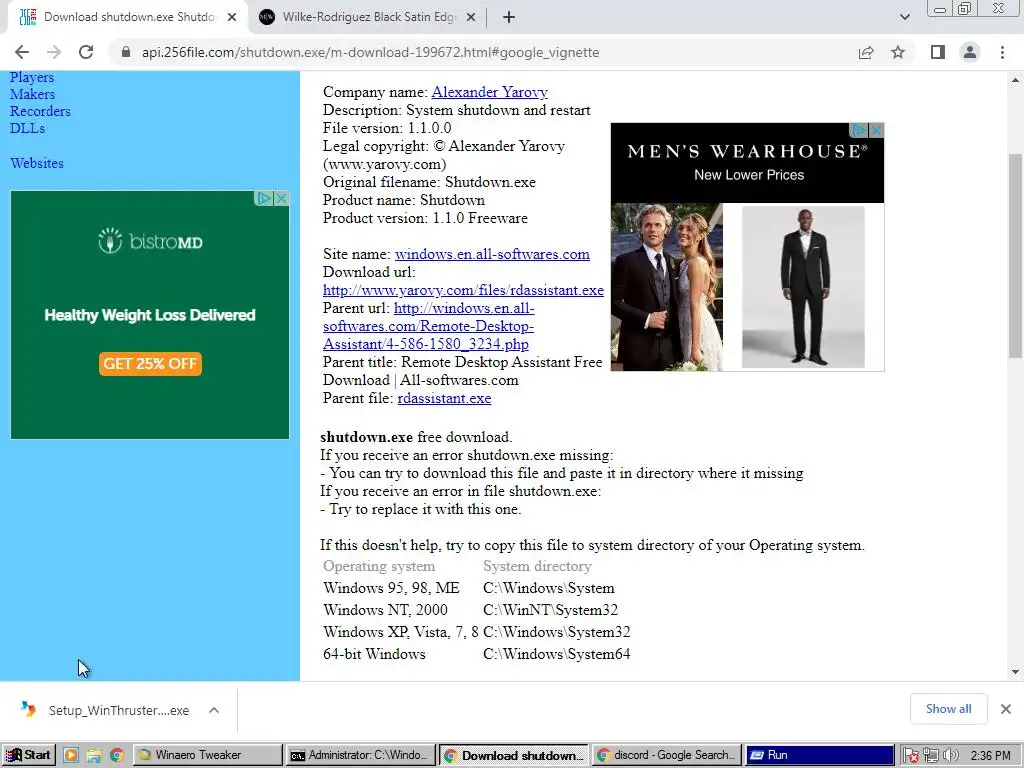Viewport: 1024px width, 768px height.
Task: Click the Parent file rdassistant.exe link
Action: [x=444, y=398]
